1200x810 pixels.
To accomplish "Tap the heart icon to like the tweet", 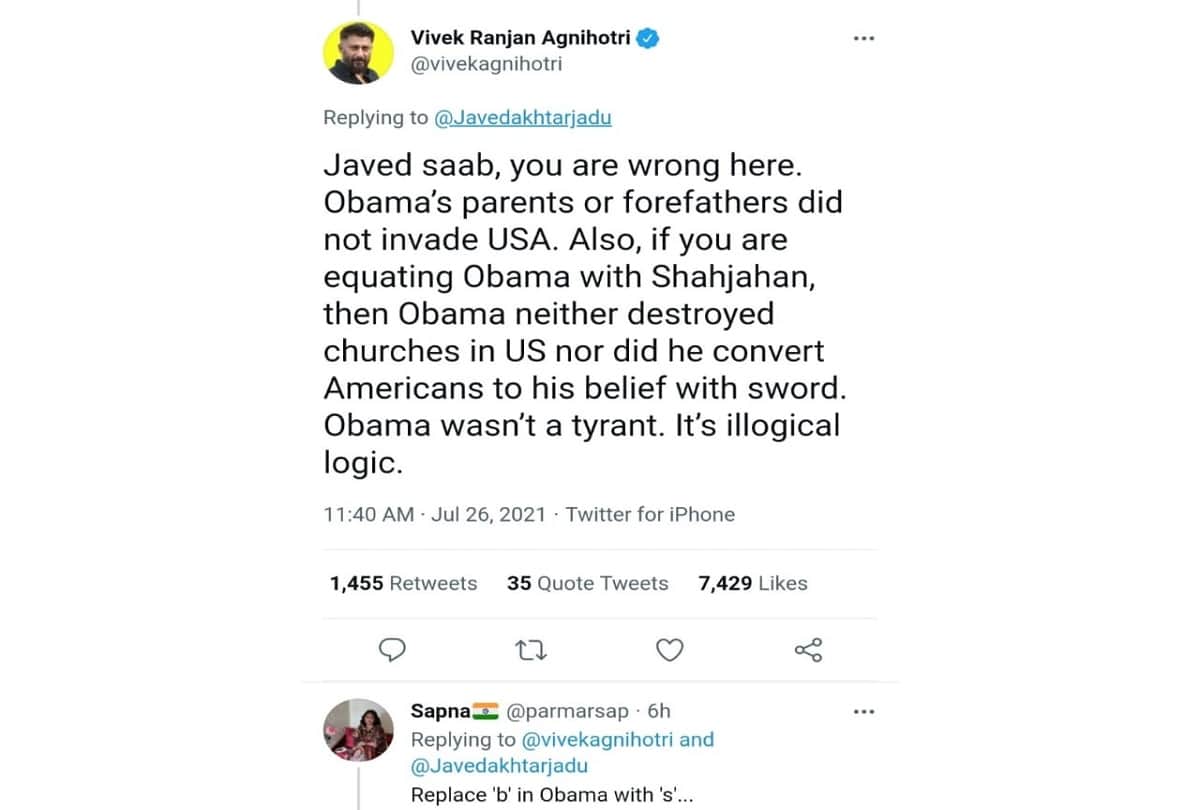I will (670, 650).
